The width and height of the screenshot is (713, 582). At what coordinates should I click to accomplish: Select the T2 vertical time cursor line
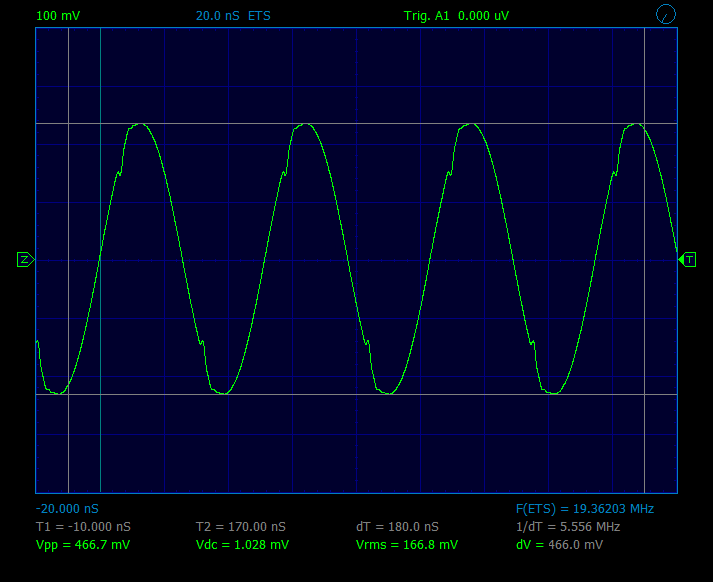coord(644,260)
